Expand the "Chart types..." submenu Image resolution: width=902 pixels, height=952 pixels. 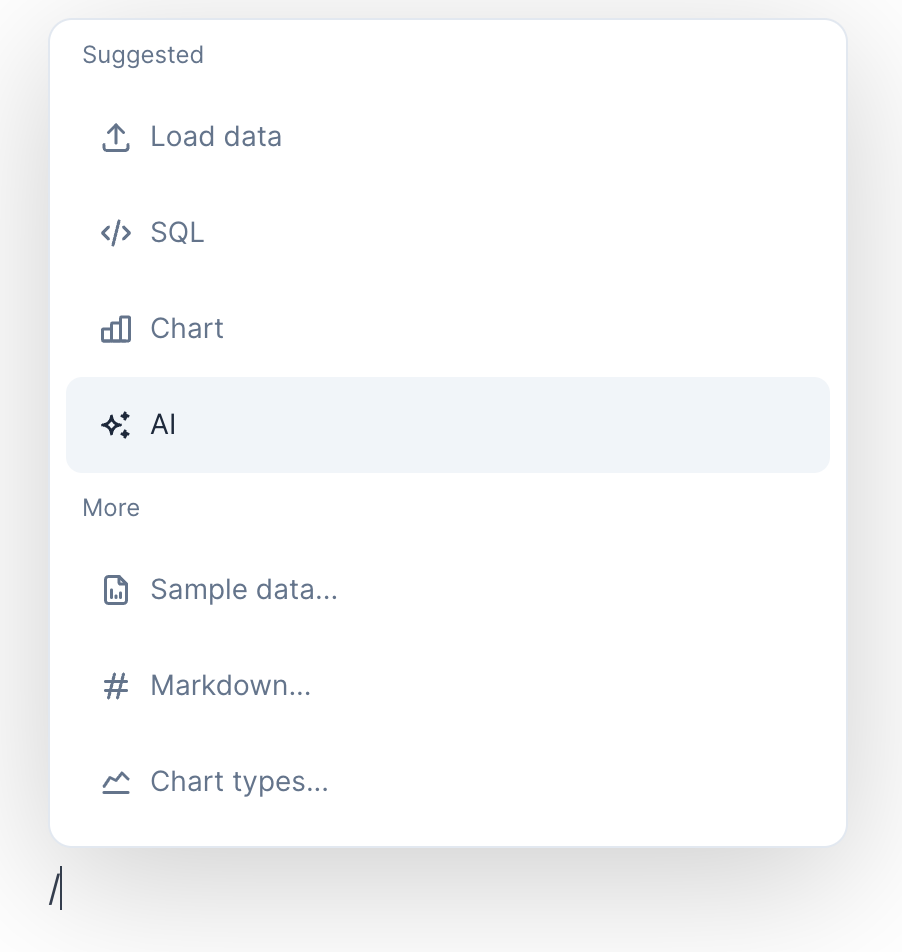point(239,782)
